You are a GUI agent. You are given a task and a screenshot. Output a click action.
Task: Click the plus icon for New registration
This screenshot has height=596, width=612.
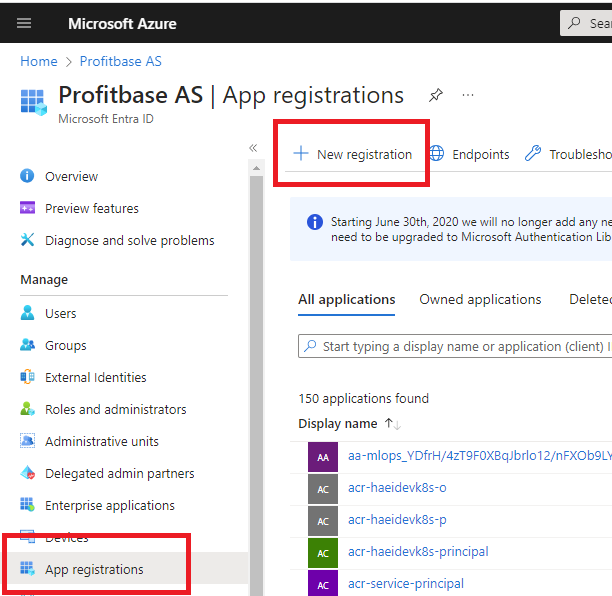[x=301, y=153]
